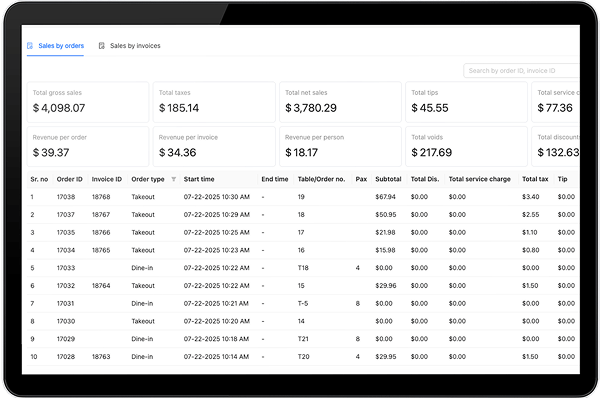Sort by the Subtotal column header
This screenshot has height=398, width=600.
click(388, 179)
